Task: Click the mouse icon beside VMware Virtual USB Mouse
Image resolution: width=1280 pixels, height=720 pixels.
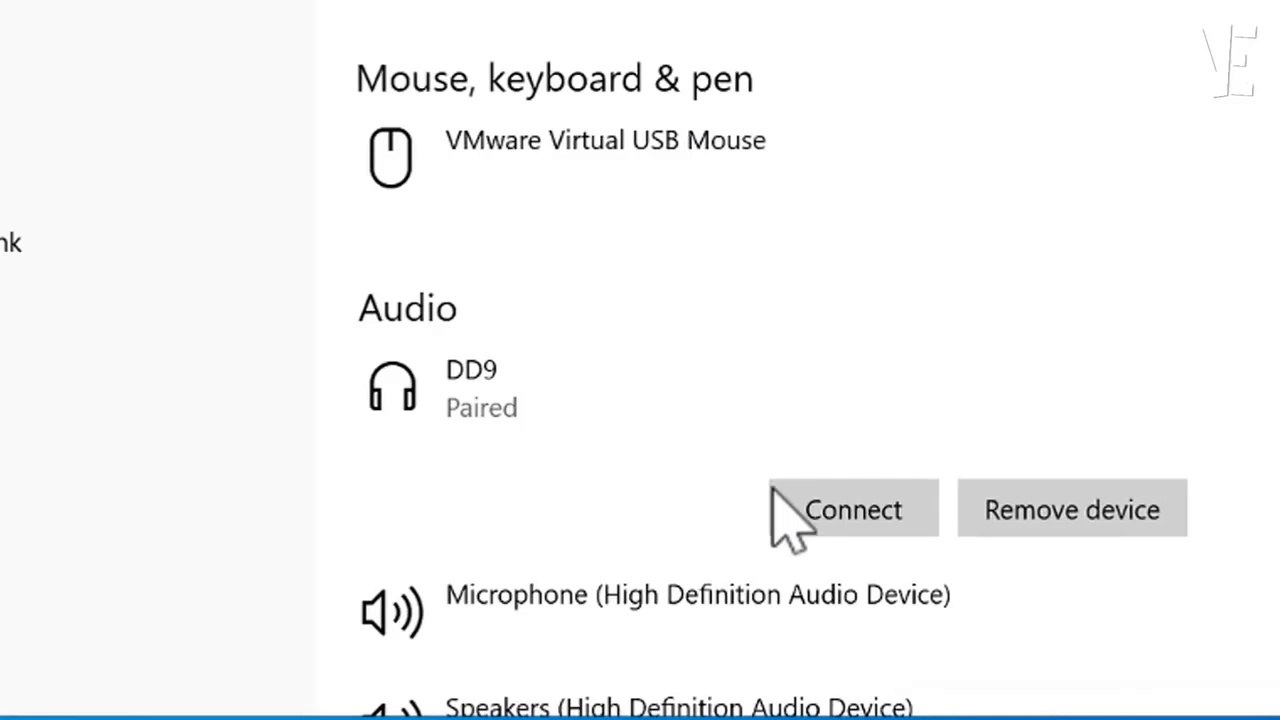Action: point(390,157)
